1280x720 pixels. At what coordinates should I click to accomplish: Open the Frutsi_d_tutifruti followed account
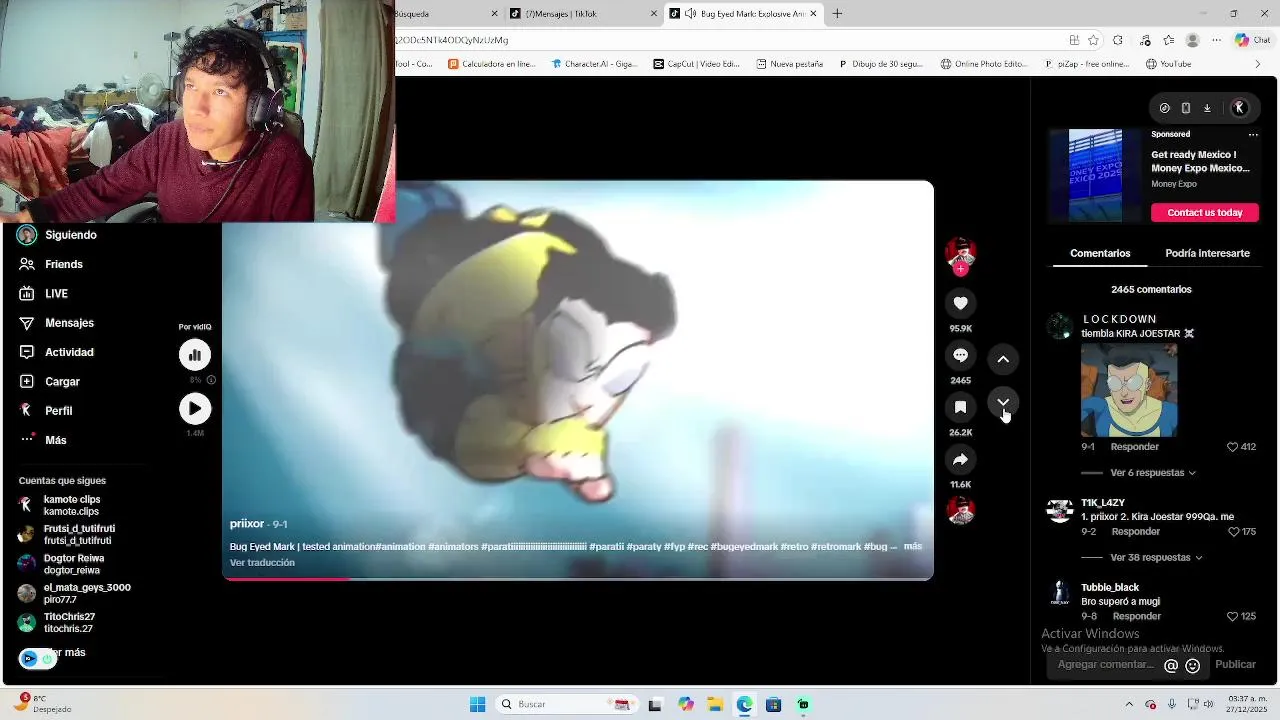[x=67, y=534]
